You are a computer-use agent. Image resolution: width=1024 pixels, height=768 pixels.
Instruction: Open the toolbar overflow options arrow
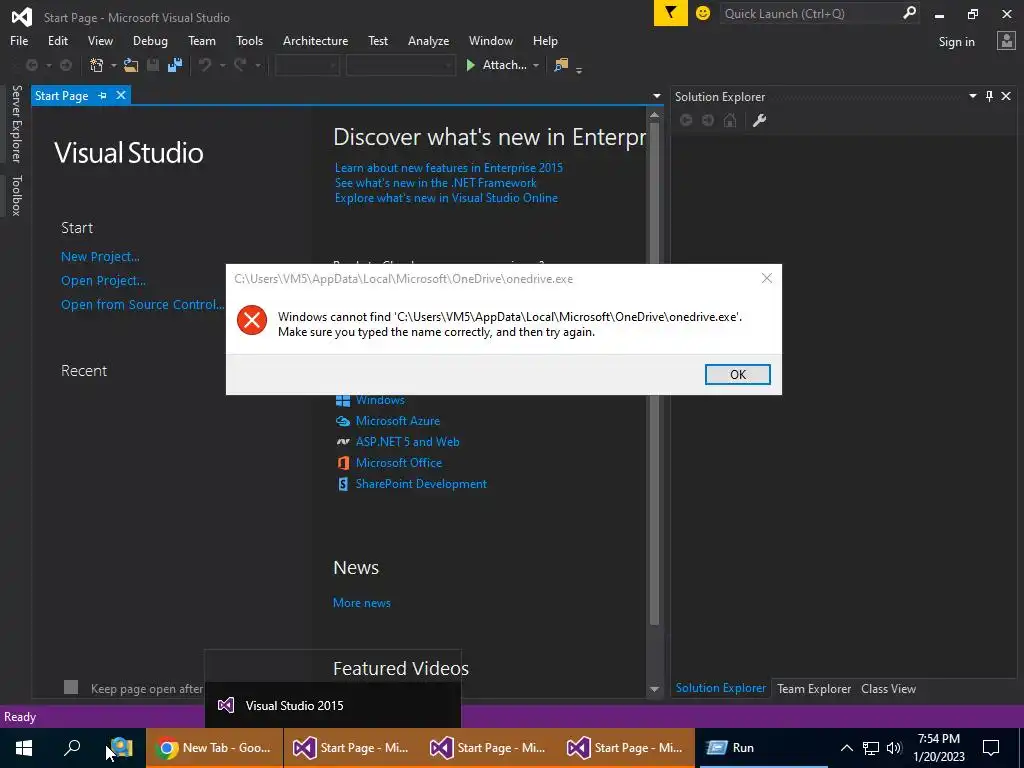pos(579,69)
